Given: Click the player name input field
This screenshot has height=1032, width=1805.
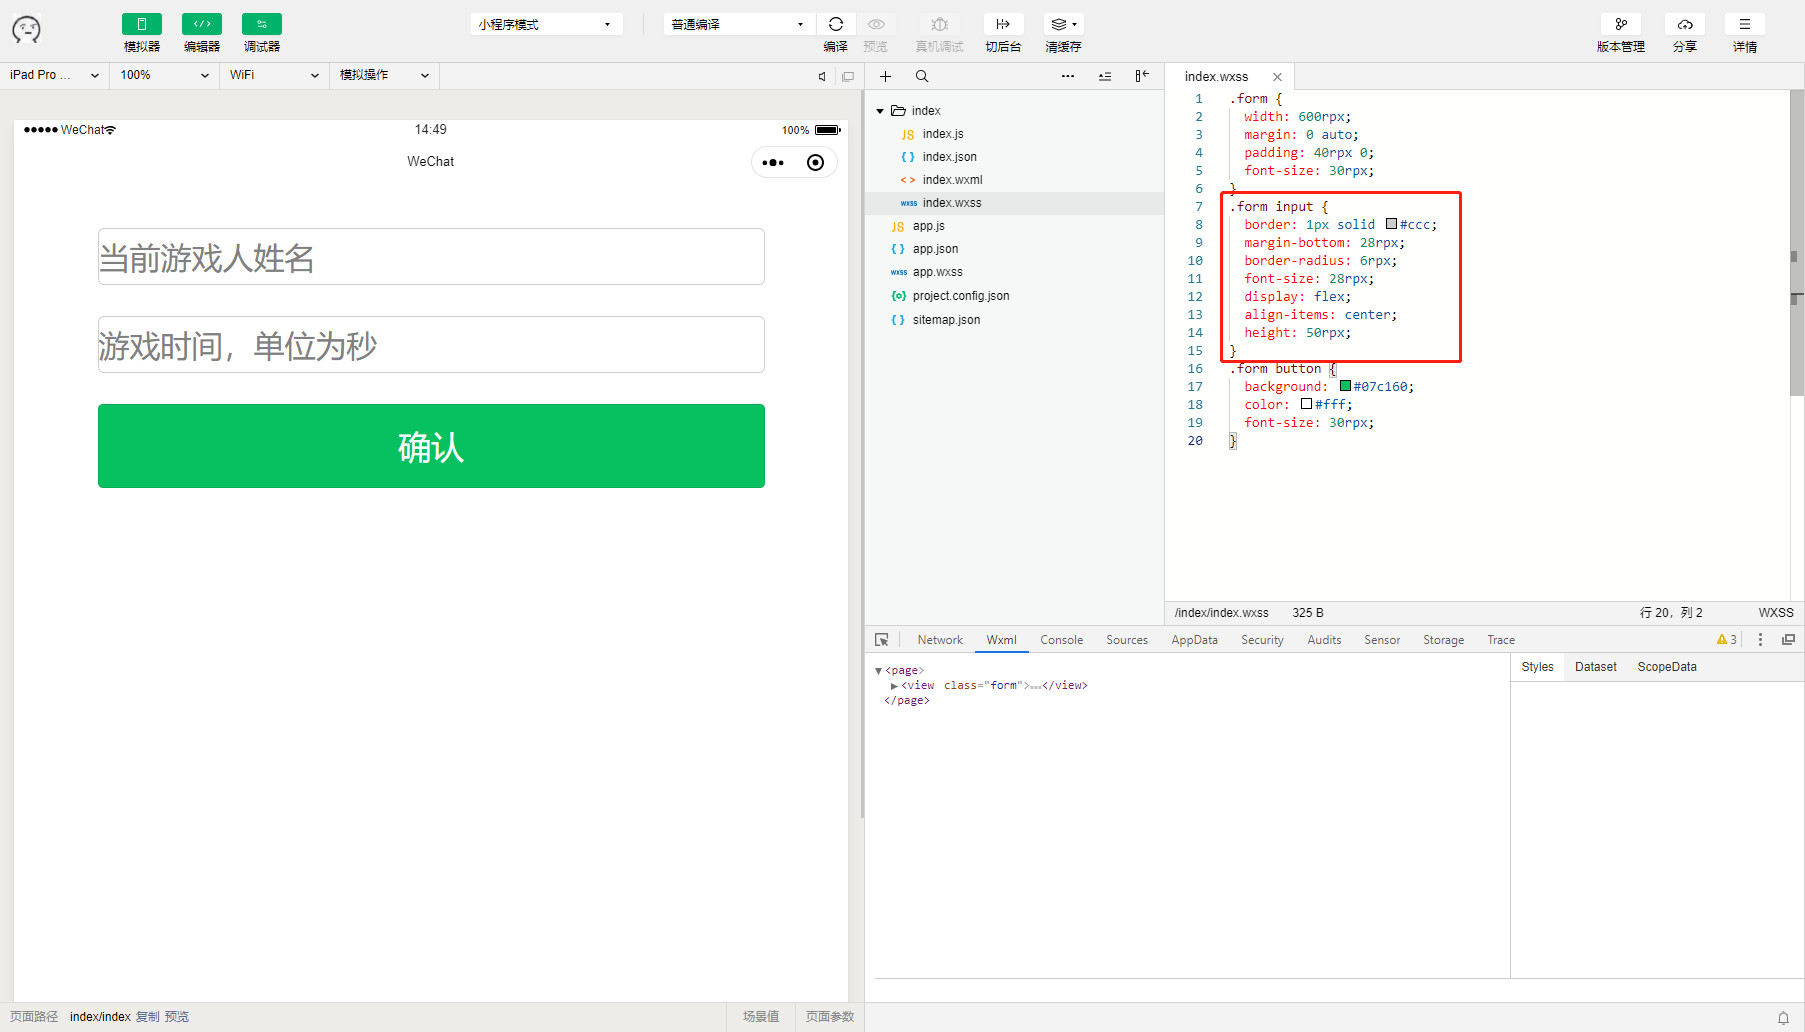Looking at the screenshot, I should coord(431,257).
